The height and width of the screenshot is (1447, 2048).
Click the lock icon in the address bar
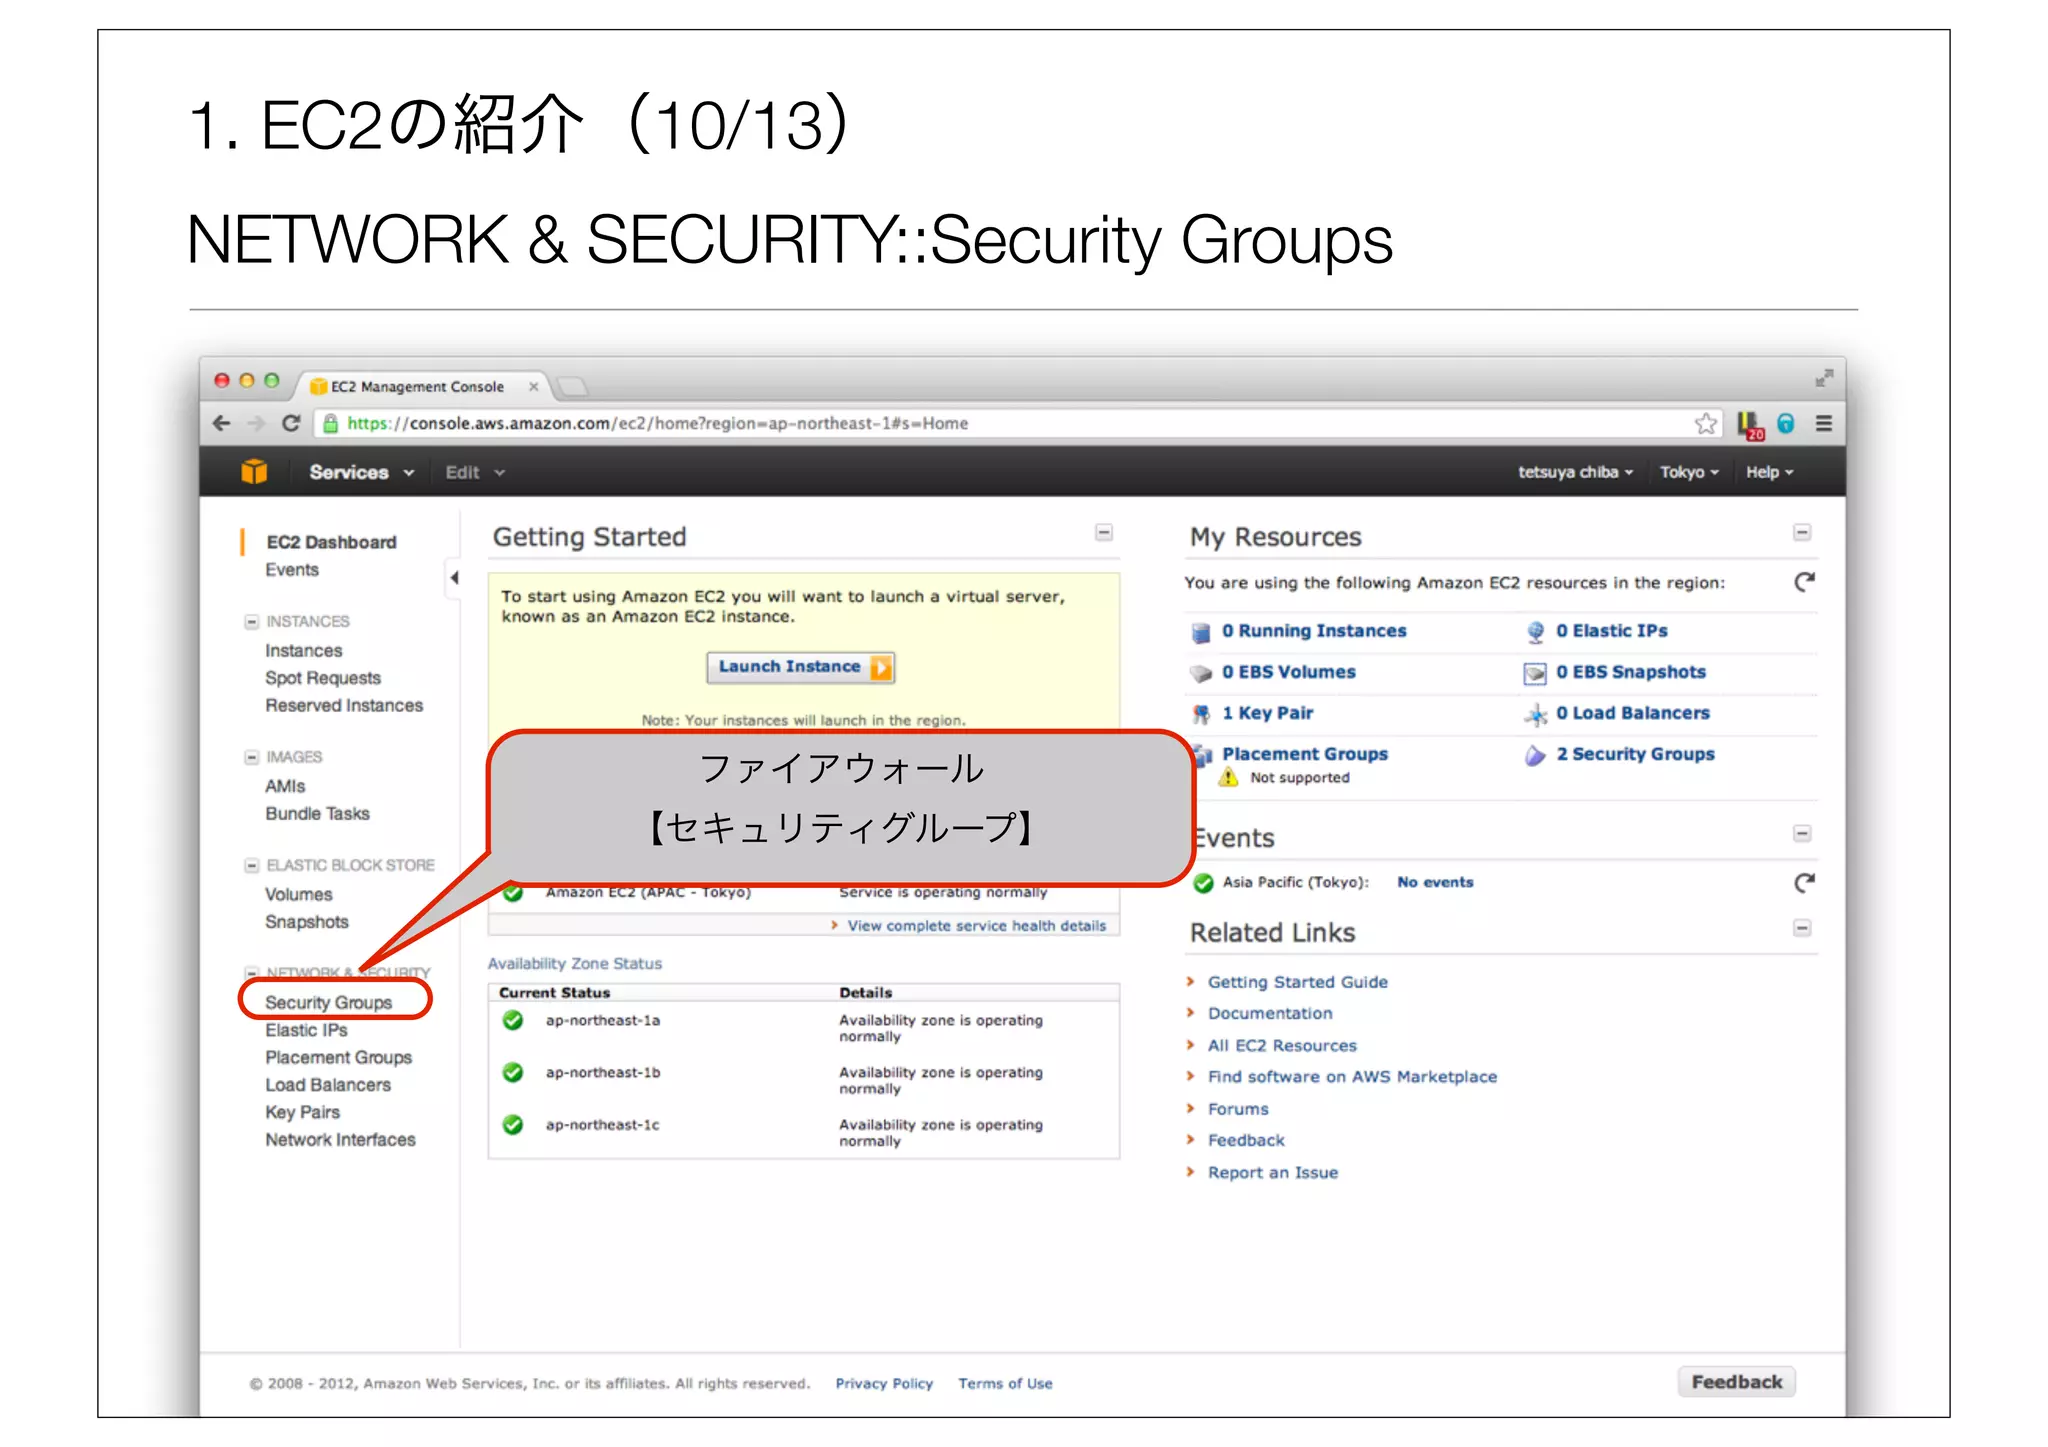[330, 423]
